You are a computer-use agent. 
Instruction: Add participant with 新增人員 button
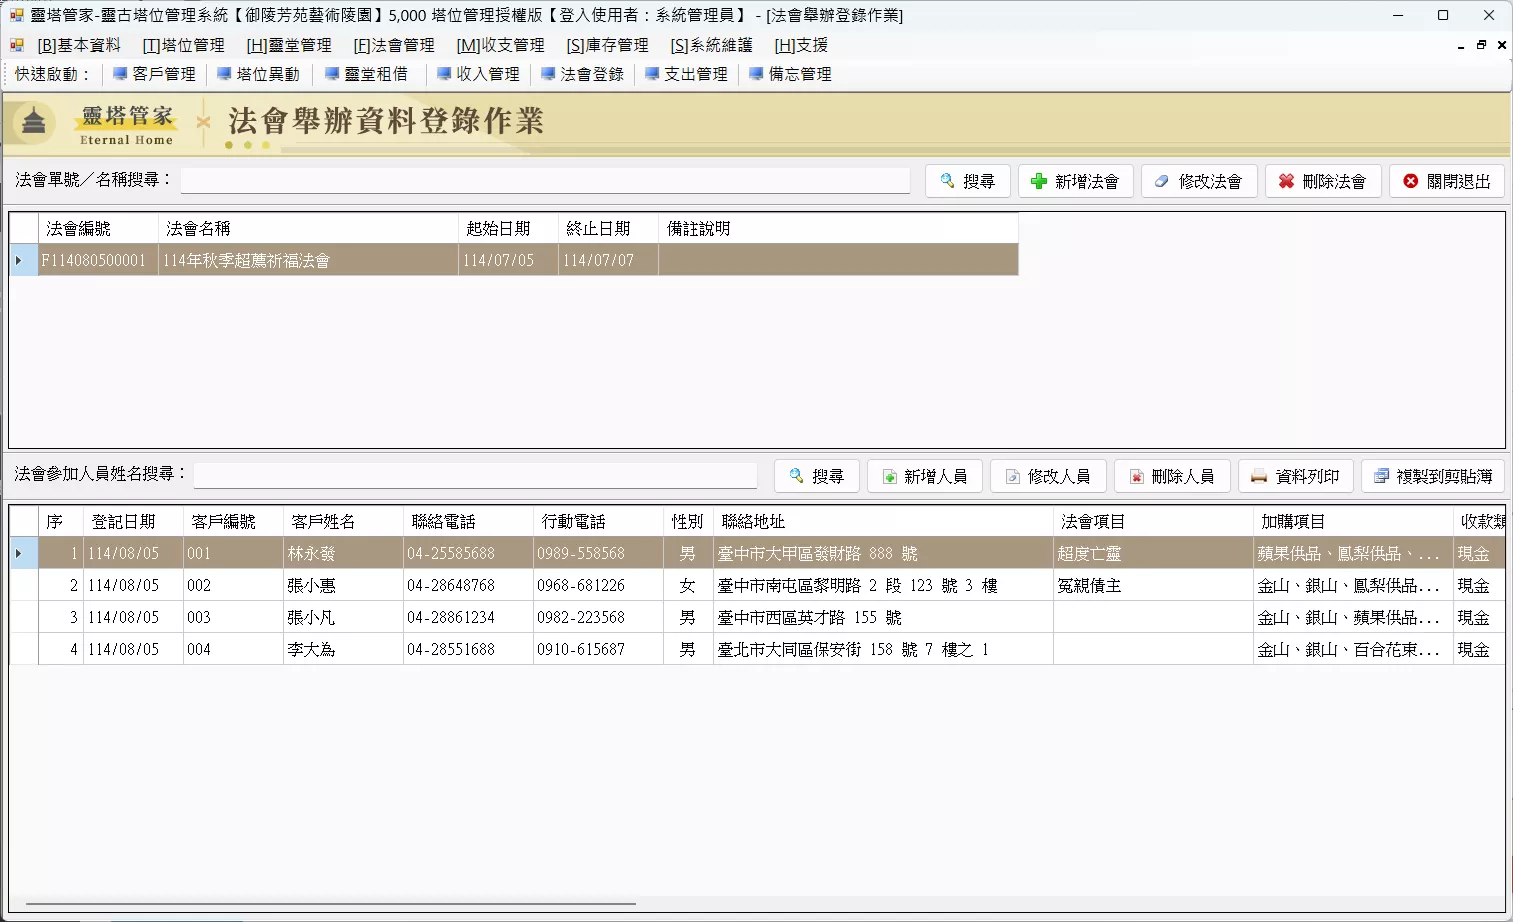coord(925,476)
